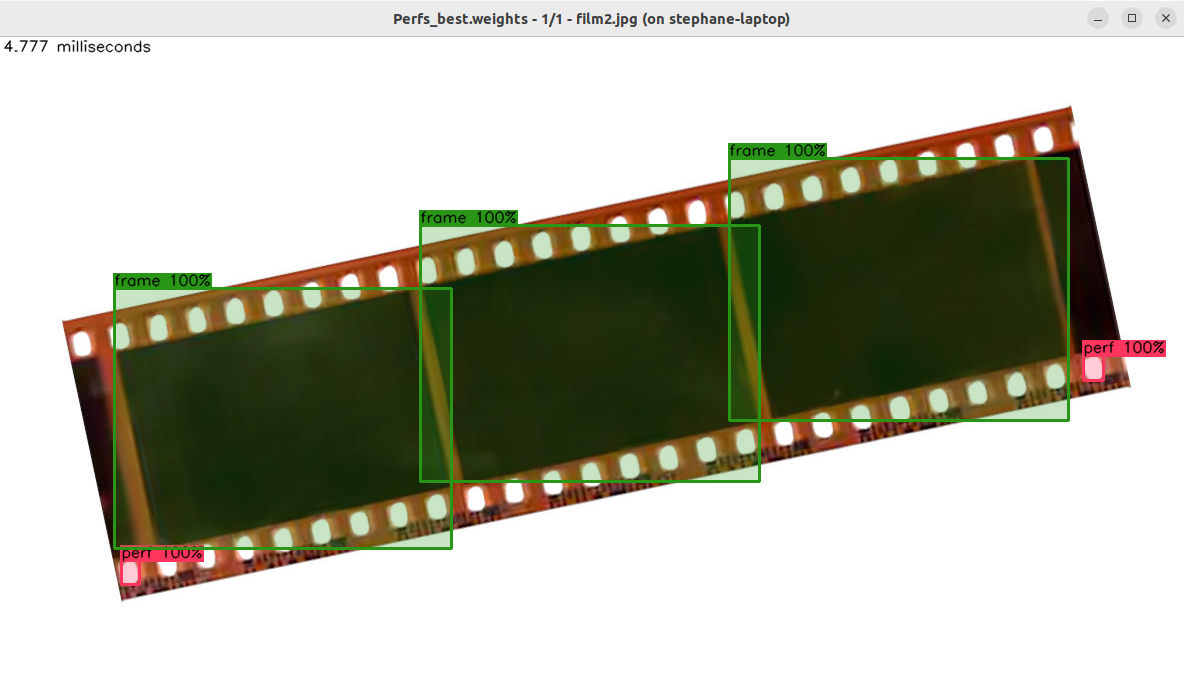Maximize the film2.jpg viewer window
The width and height of the screenshot is (1184, 677).
click(x=1132, y=18)
